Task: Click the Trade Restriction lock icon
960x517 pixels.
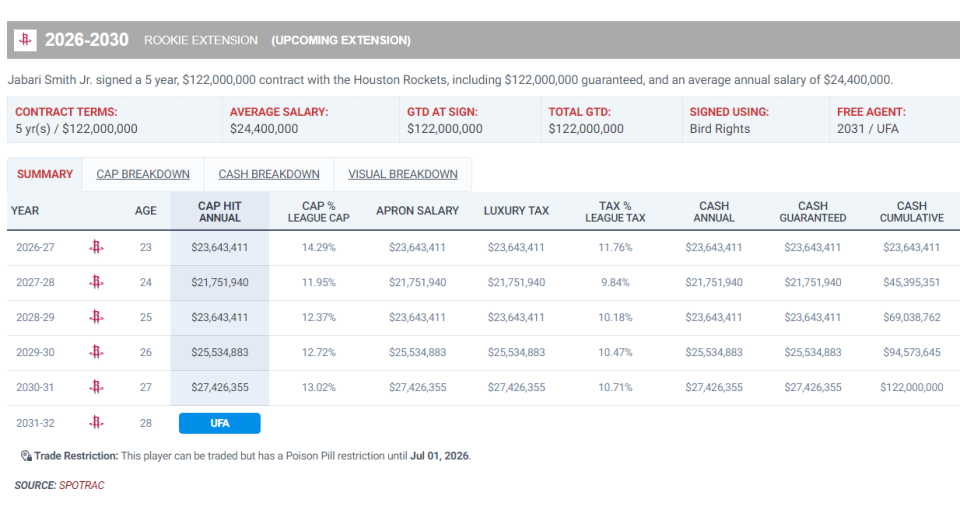Action: (26, 456)
